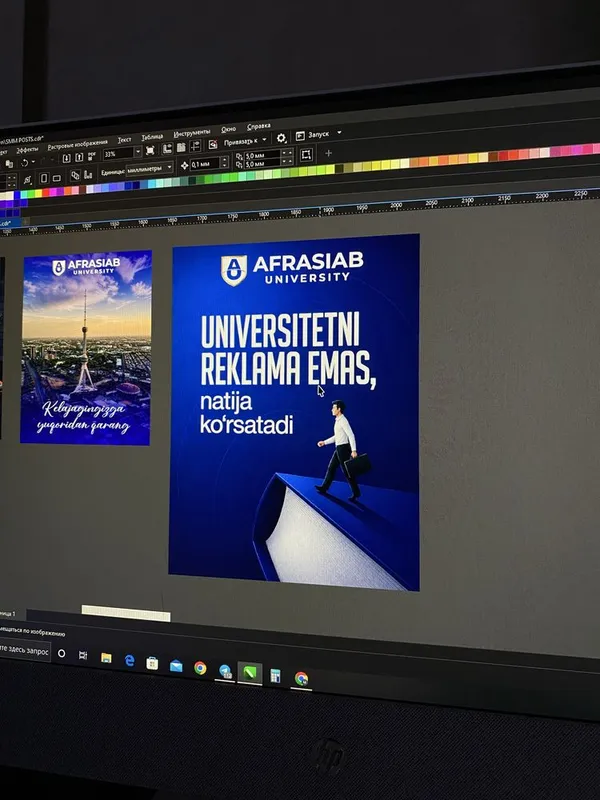The height and width of the screenshot is (800, 600).
Task: Click the Full-screen preview icon
Action: coord(150,150)
